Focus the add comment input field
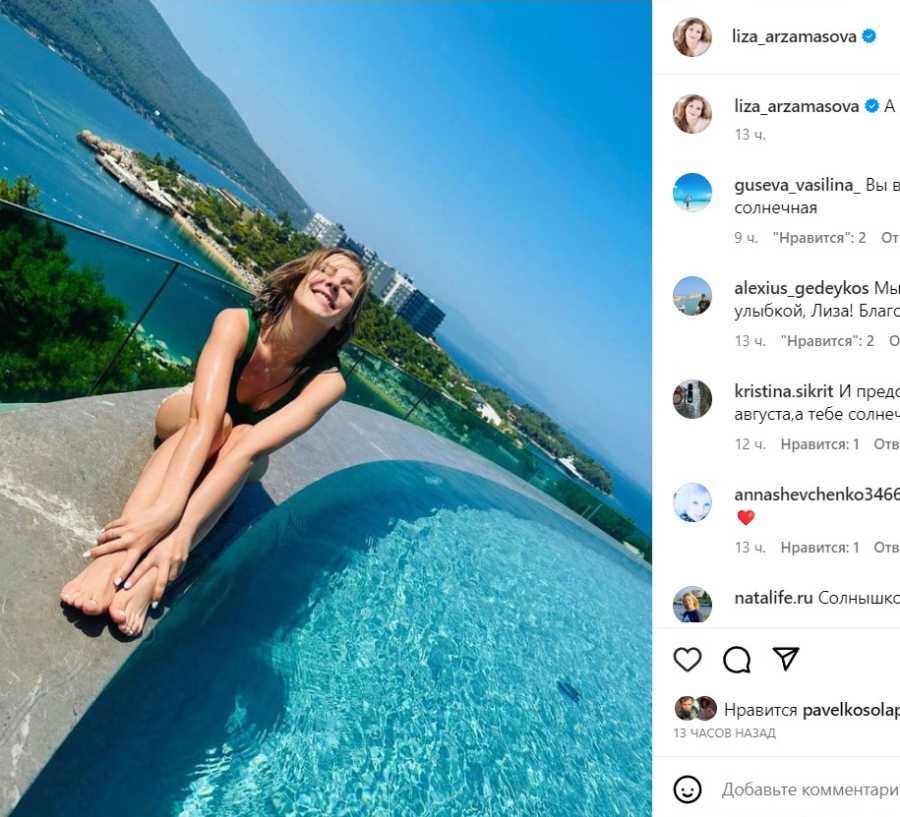This screenshot has width=900, height=817. point(810,790)
